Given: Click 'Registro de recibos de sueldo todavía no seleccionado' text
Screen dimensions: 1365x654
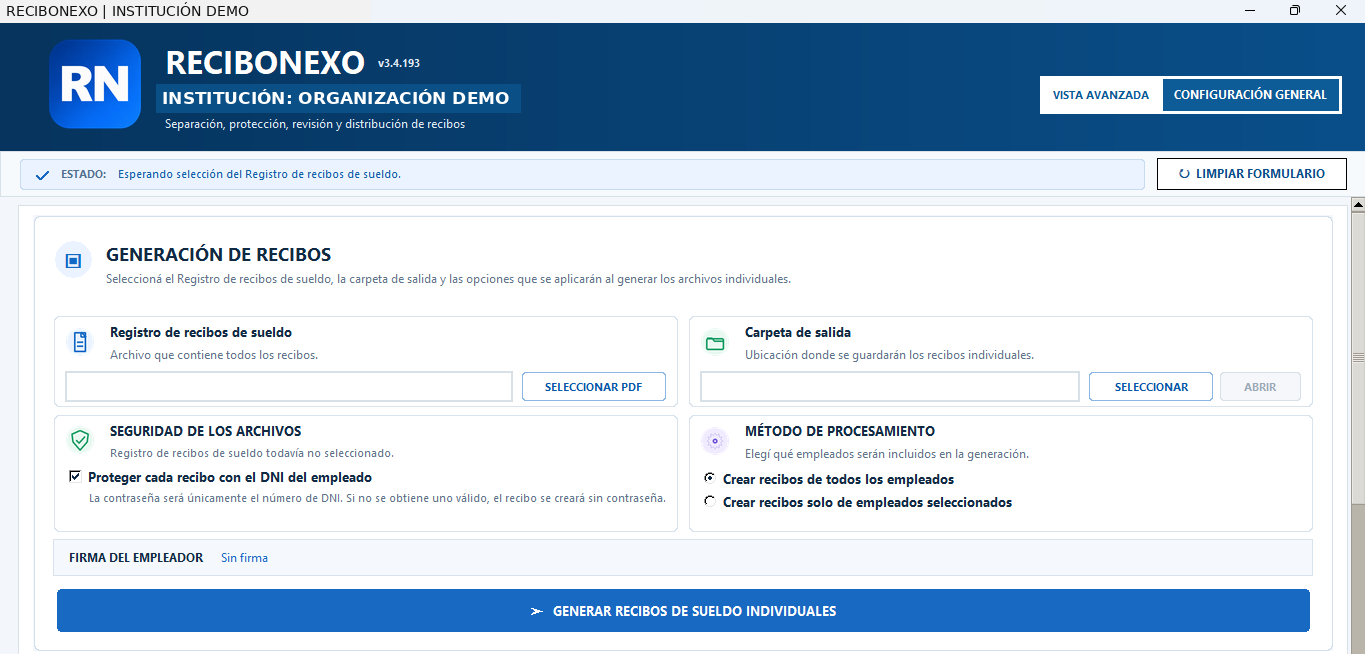Looking at the screenshot, I should [x=252, y=453].
